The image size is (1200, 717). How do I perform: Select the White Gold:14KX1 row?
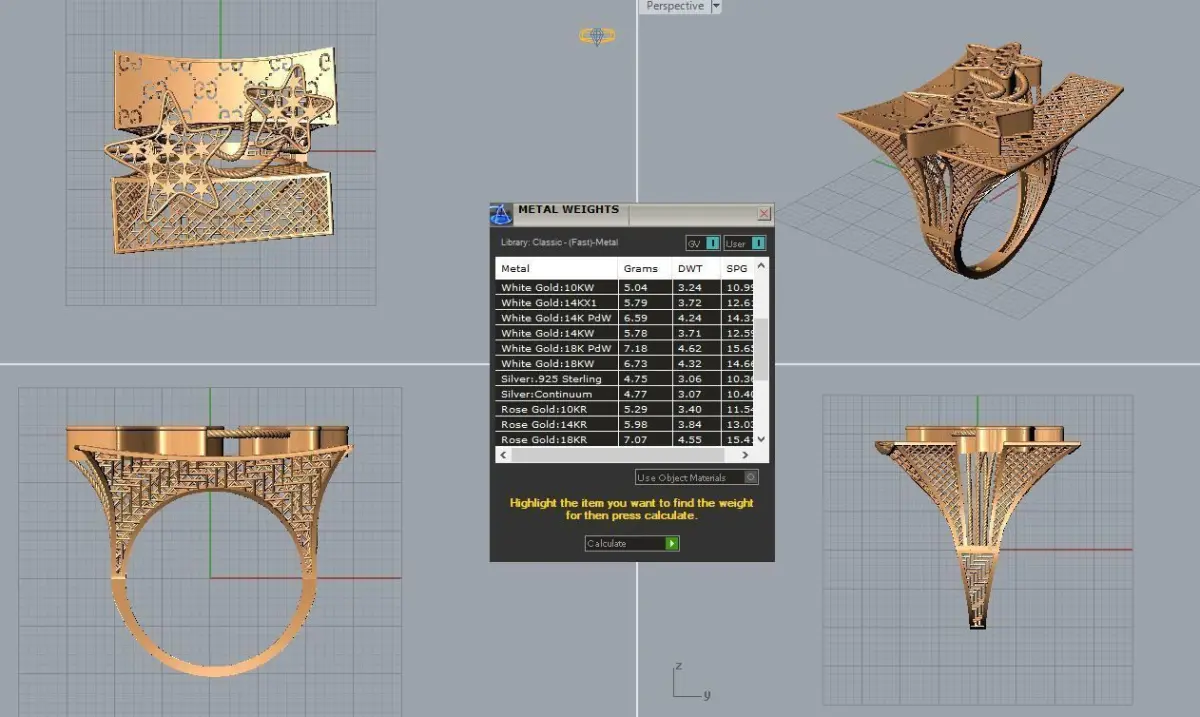coord(625,302)
